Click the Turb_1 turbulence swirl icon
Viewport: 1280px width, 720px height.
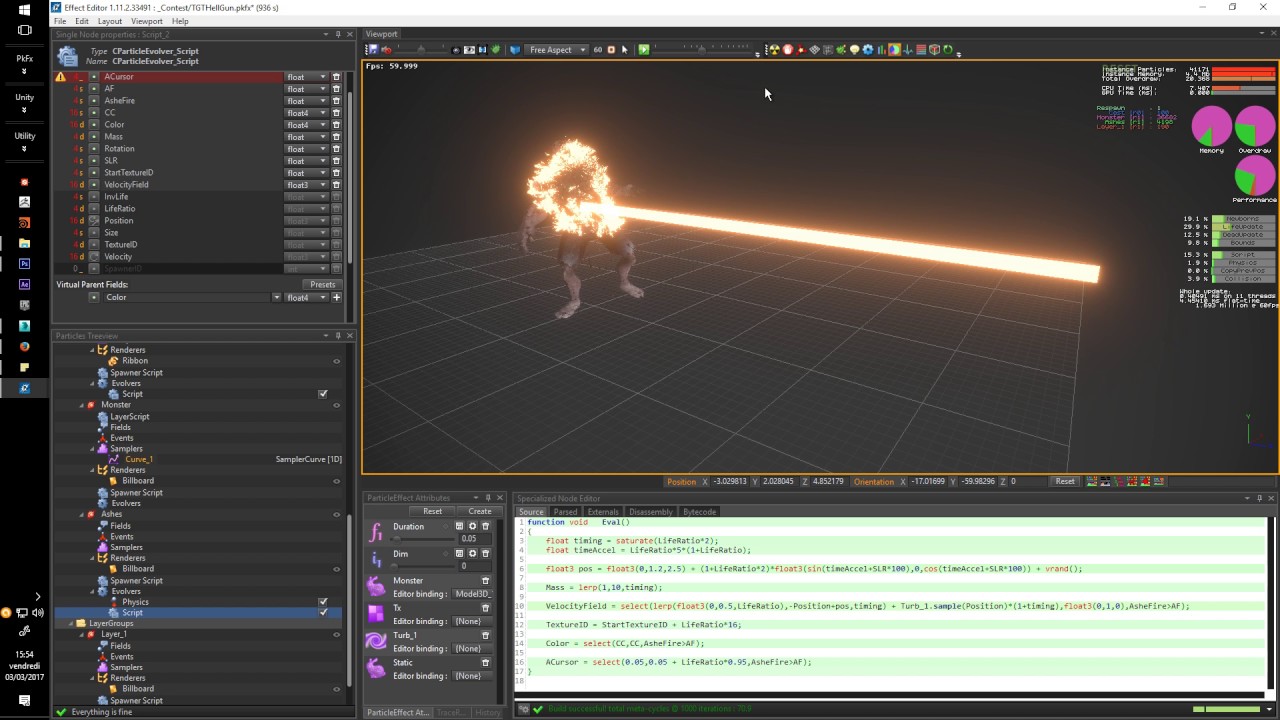click(x=376, y=641)
